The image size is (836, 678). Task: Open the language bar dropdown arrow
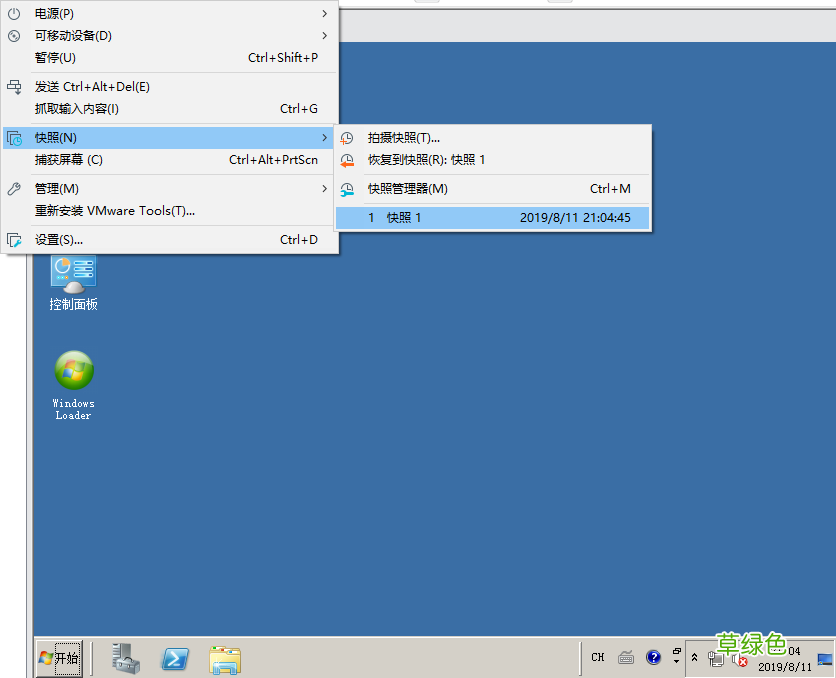pos(677,662)
